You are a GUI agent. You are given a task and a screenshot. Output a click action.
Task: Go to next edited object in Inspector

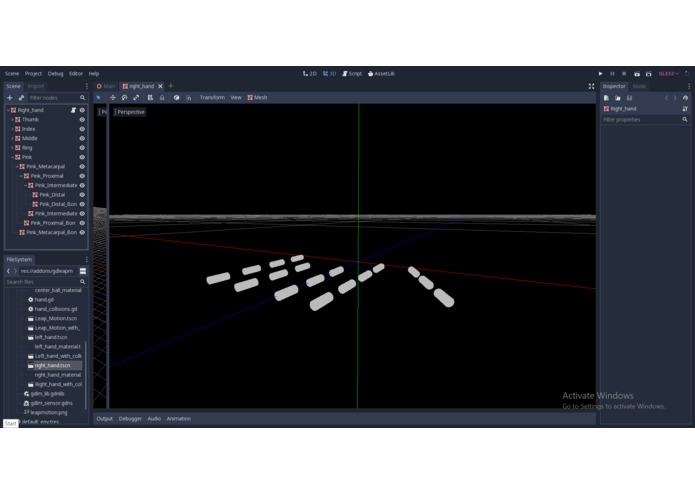point(675,98)
